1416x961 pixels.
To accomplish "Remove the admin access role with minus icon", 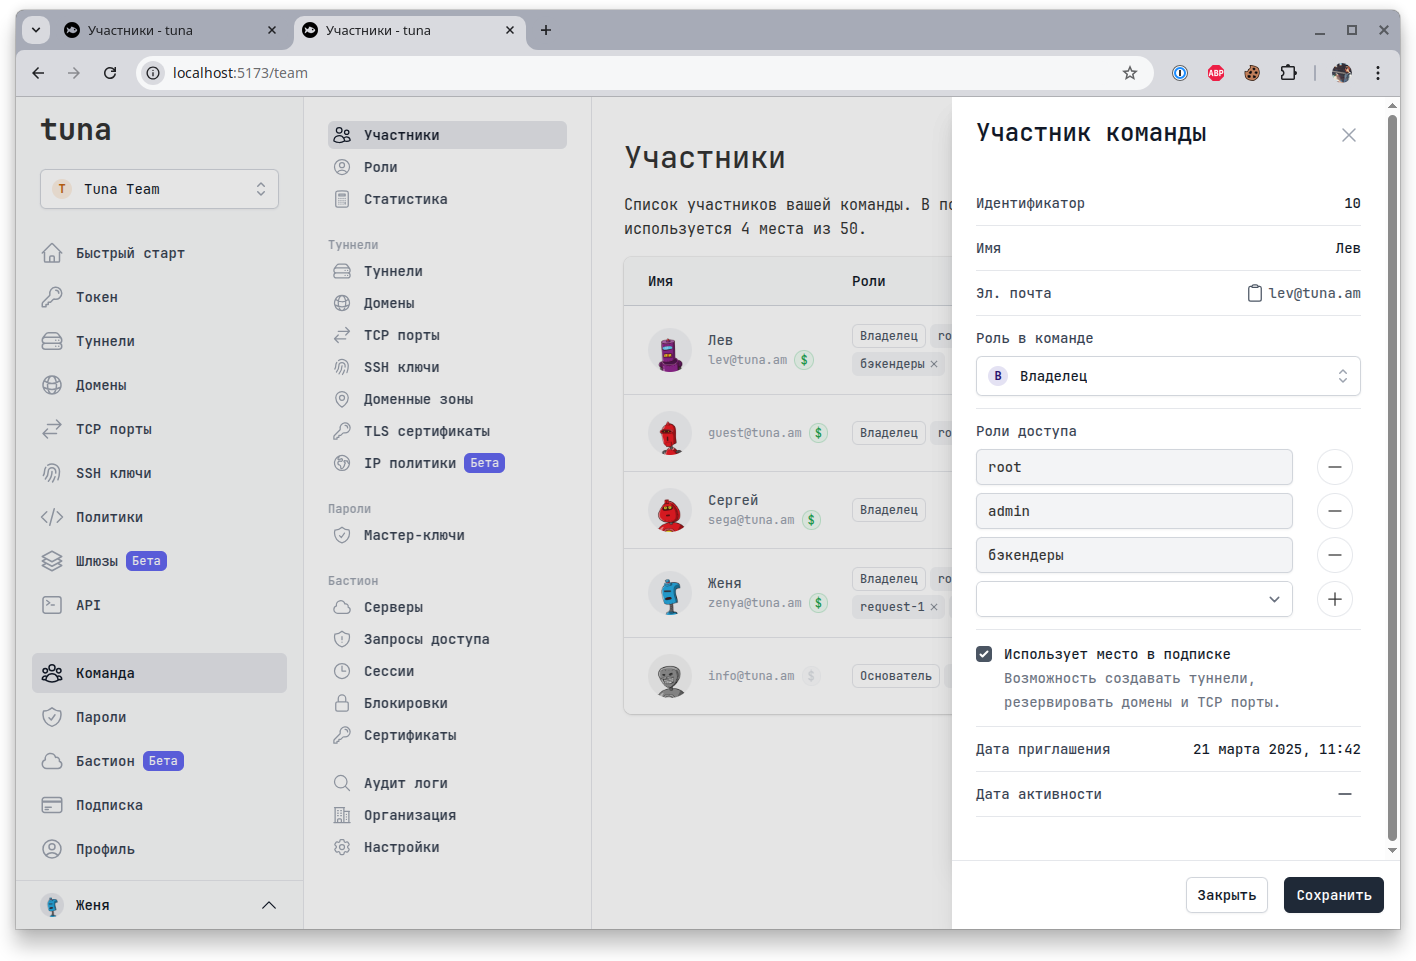I will (x=1334, y=511).
